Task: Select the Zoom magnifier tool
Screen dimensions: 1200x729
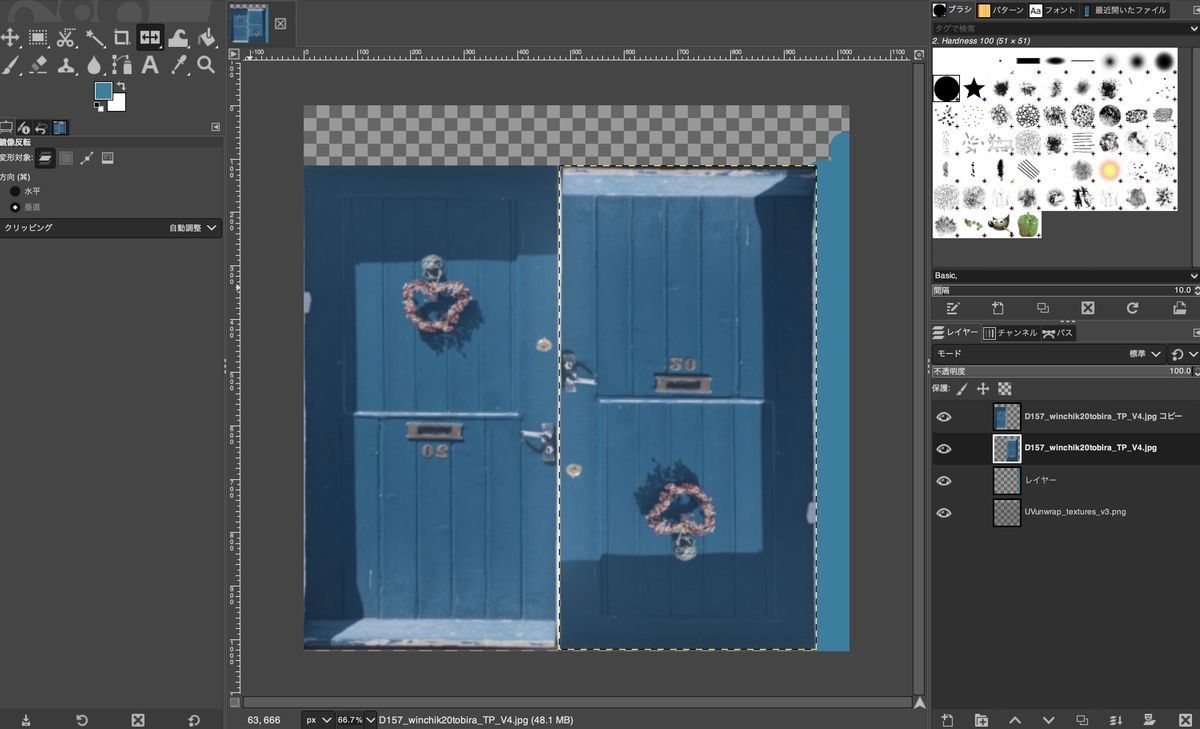Action: 206,65
